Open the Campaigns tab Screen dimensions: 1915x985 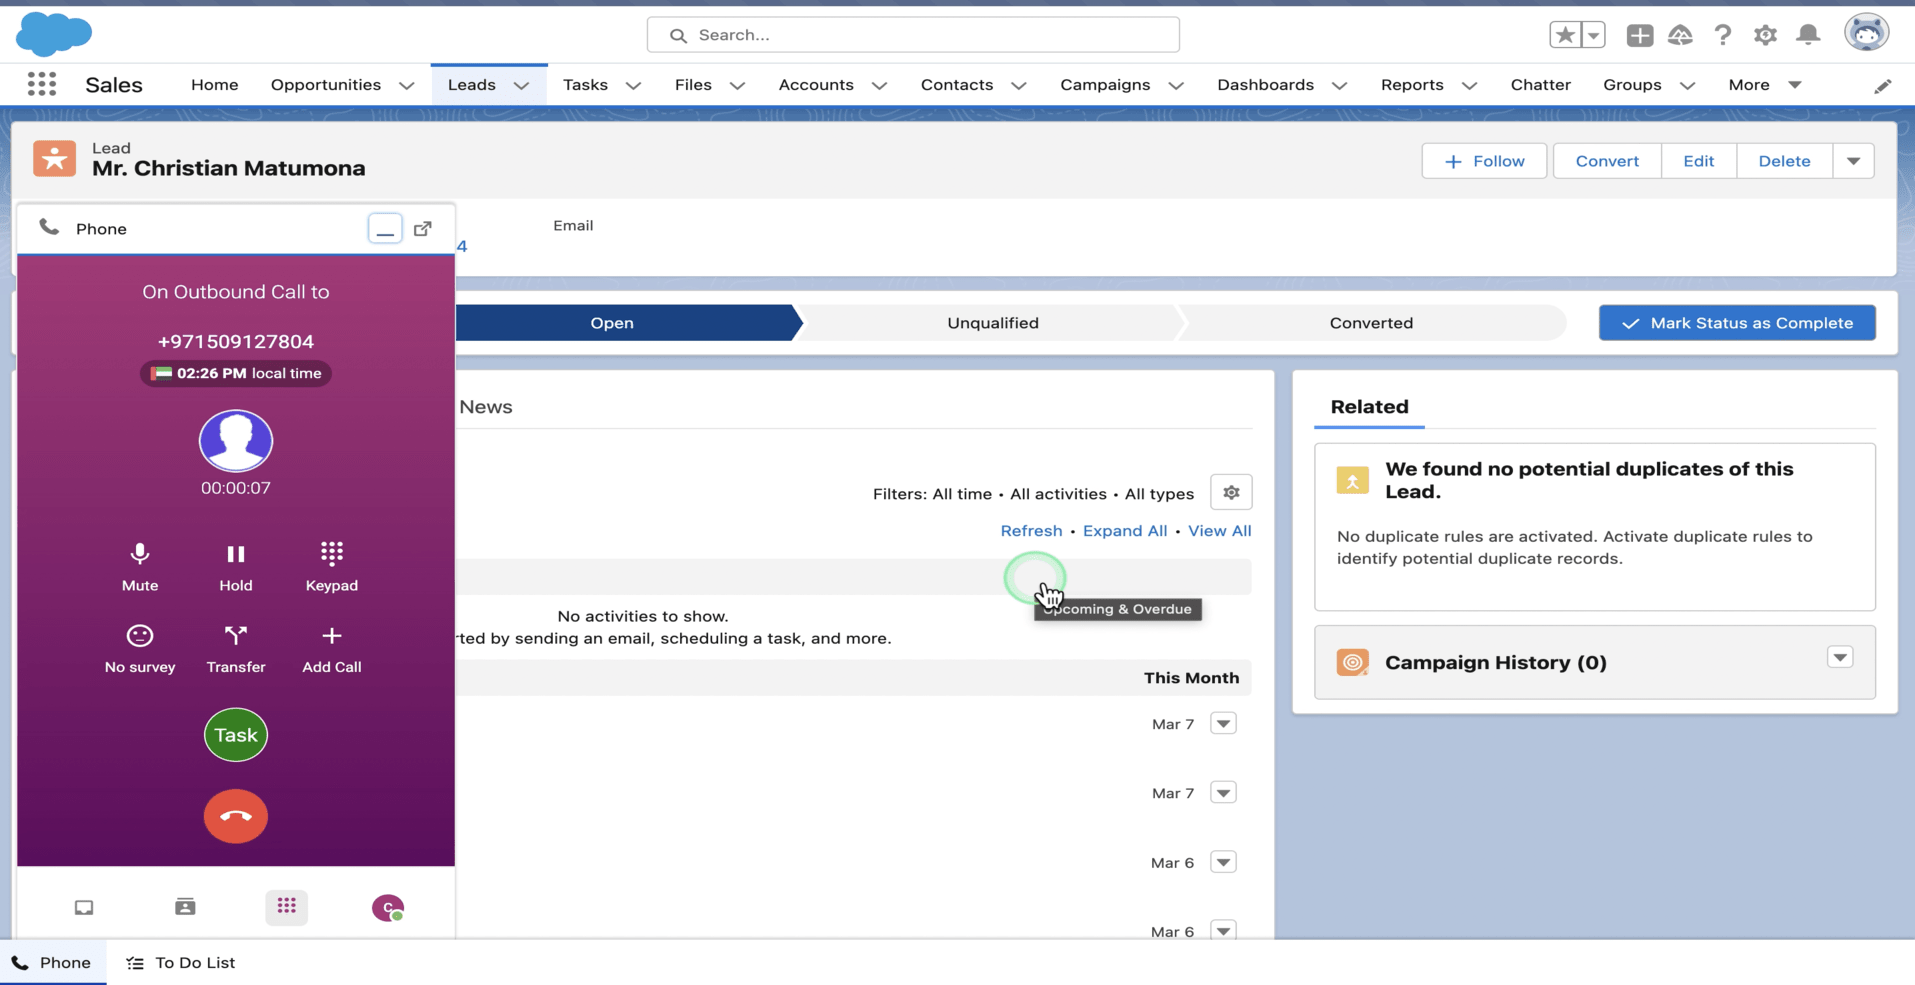tap(1105, 85)
